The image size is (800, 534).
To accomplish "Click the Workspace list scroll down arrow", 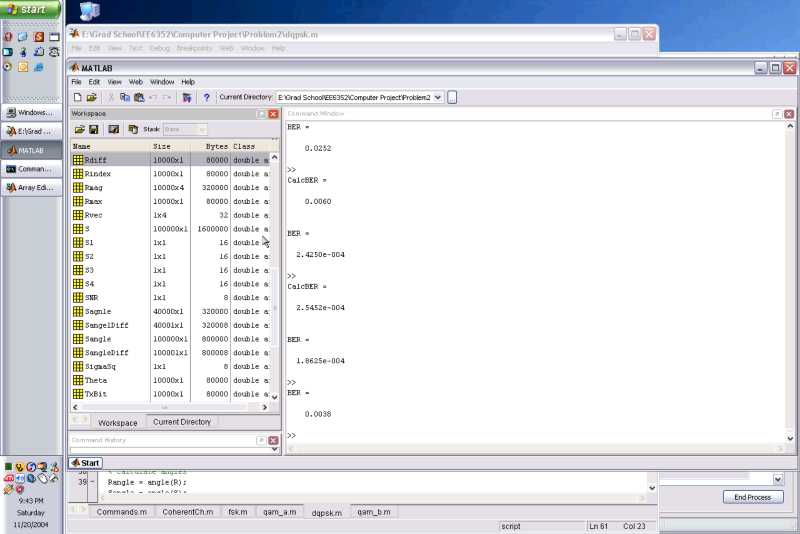I will tap(274, 397).
